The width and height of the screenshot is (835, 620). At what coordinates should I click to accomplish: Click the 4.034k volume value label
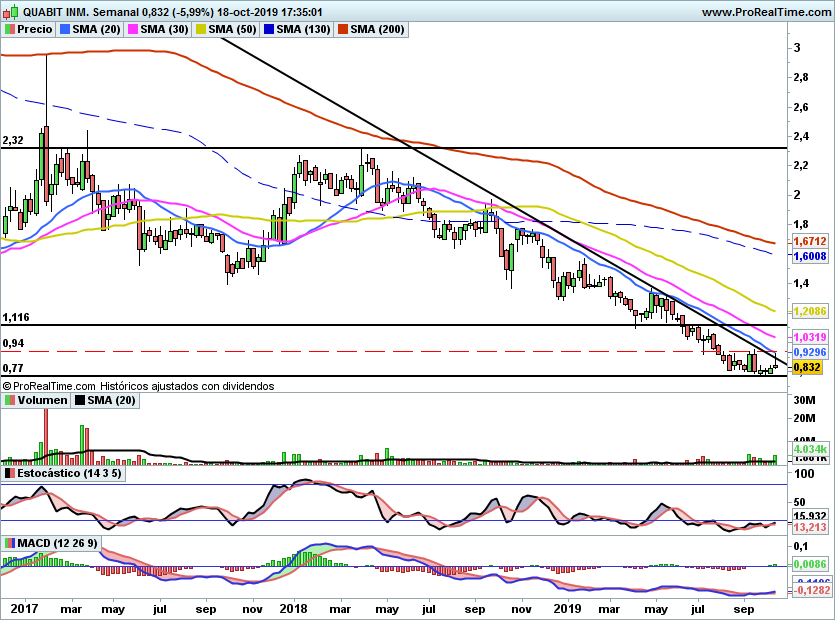click(x=810, y=448)
